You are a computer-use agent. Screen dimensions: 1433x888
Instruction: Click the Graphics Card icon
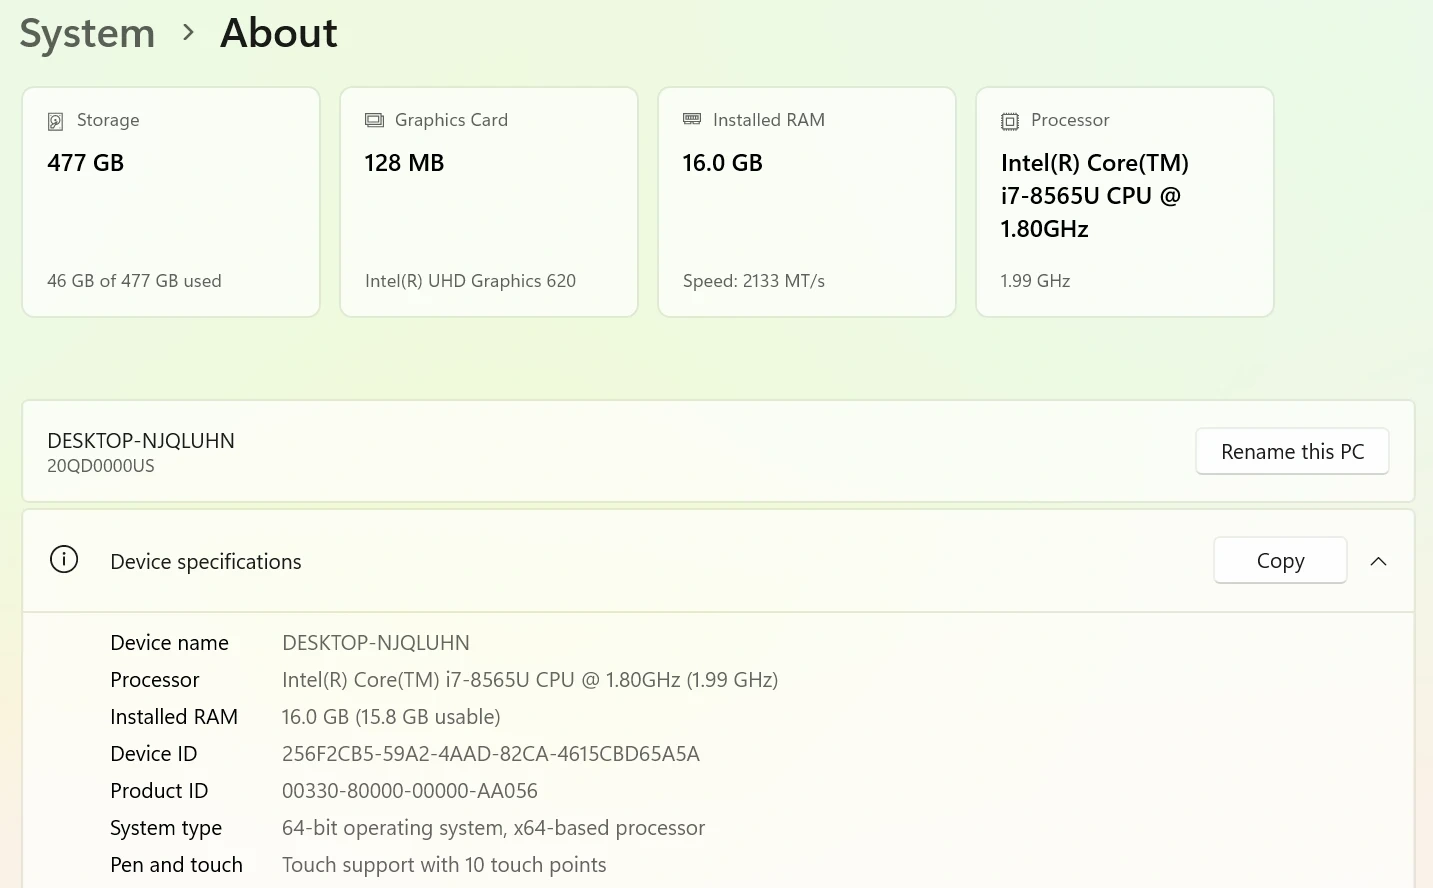(x=374, y=120)
